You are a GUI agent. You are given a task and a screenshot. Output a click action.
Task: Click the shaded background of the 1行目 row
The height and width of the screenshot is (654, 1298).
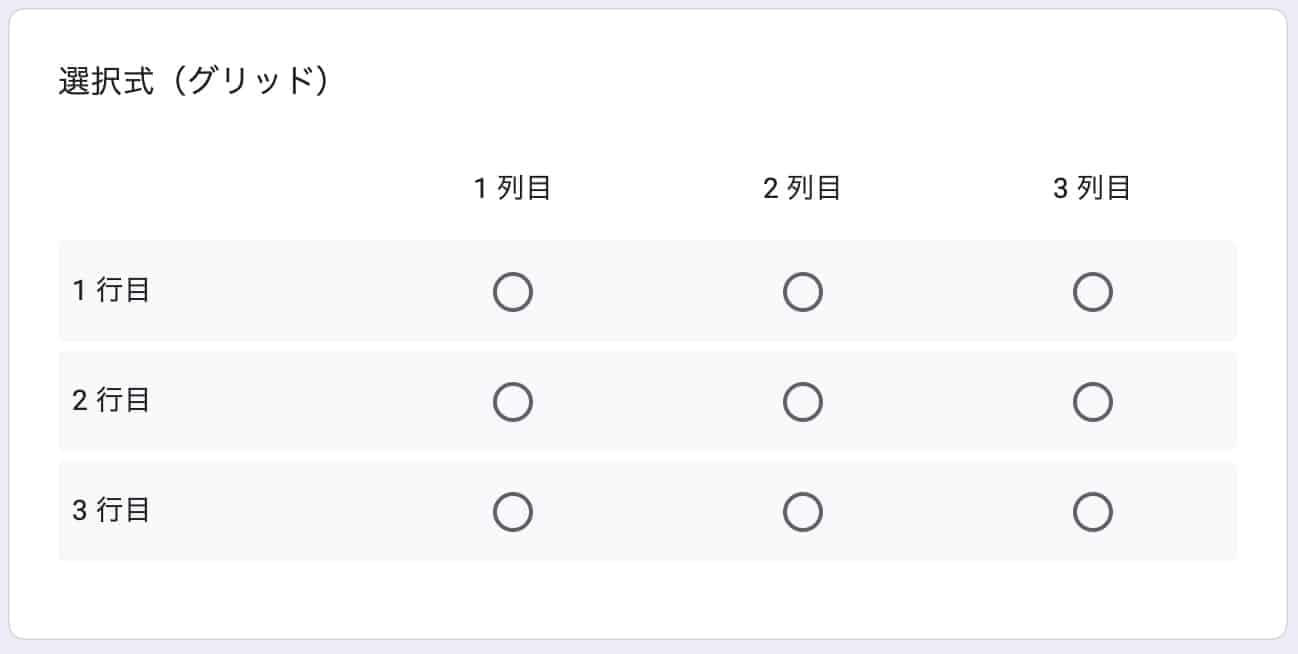click(x=300, y=291)
